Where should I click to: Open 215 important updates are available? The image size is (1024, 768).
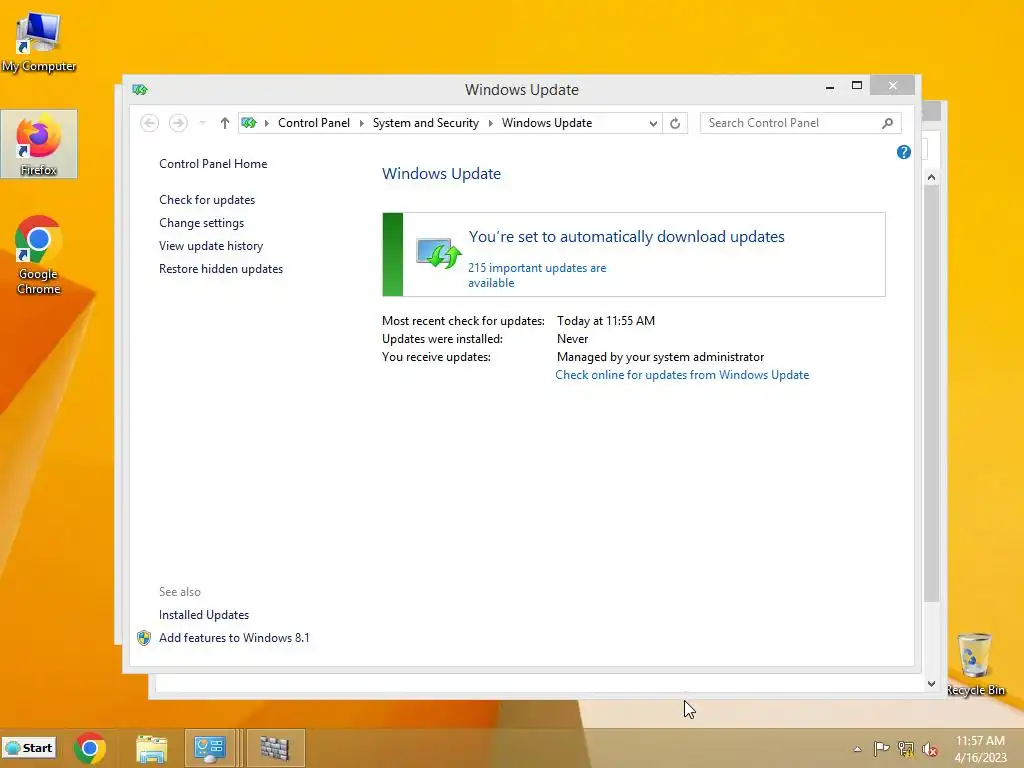537,275
